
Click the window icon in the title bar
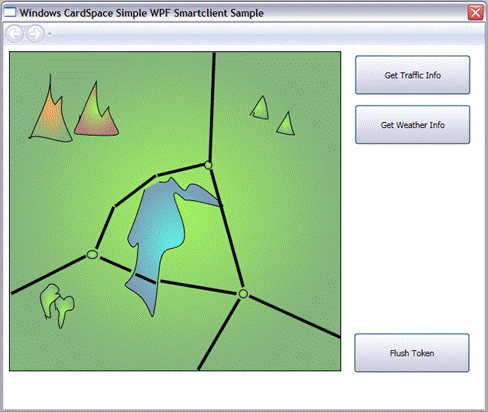[10, 12]
